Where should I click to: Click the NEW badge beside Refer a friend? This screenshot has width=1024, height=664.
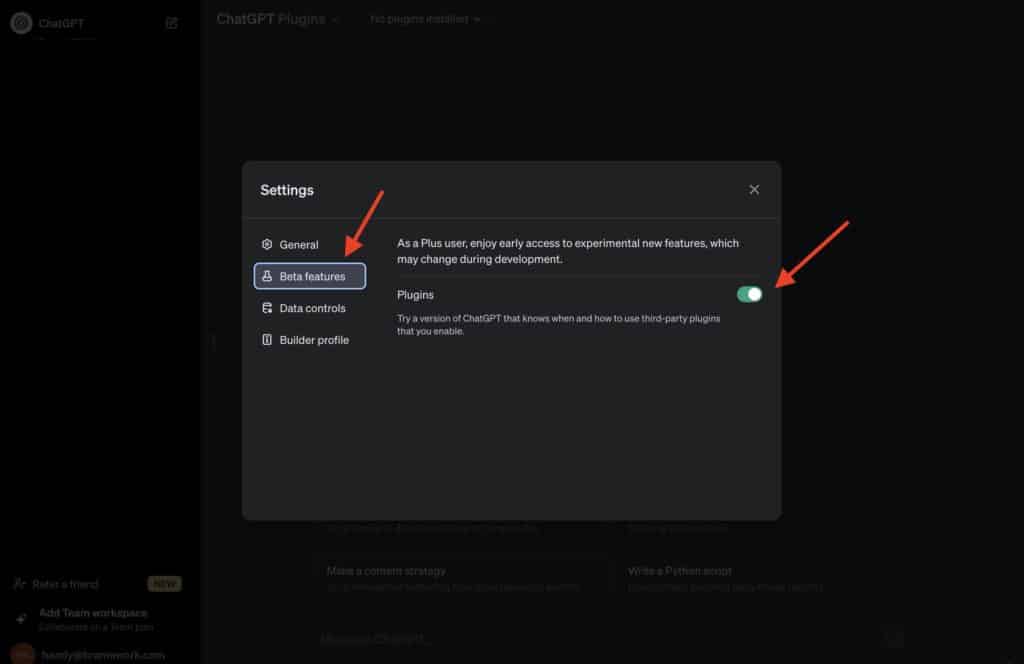click(165, 584)
